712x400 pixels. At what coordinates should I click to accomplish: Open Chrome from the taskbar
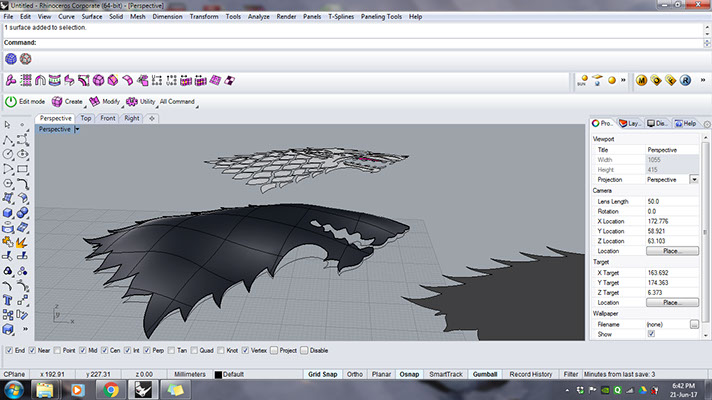111,390
